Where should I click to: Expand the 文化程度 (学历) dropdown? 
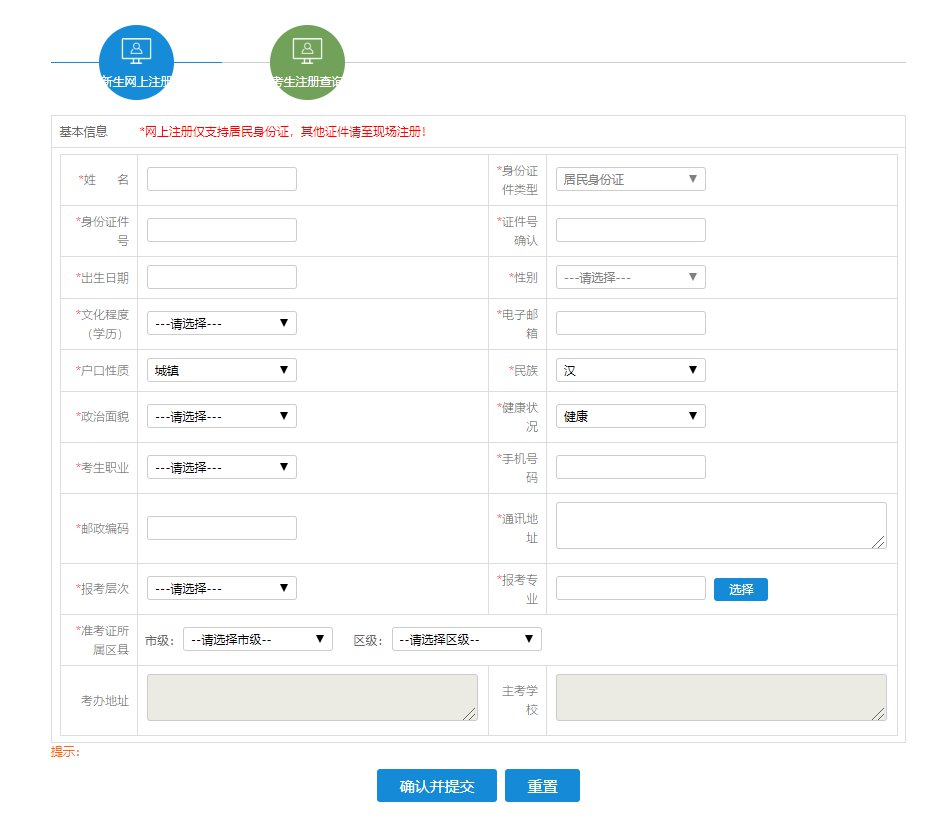[221, 323]
